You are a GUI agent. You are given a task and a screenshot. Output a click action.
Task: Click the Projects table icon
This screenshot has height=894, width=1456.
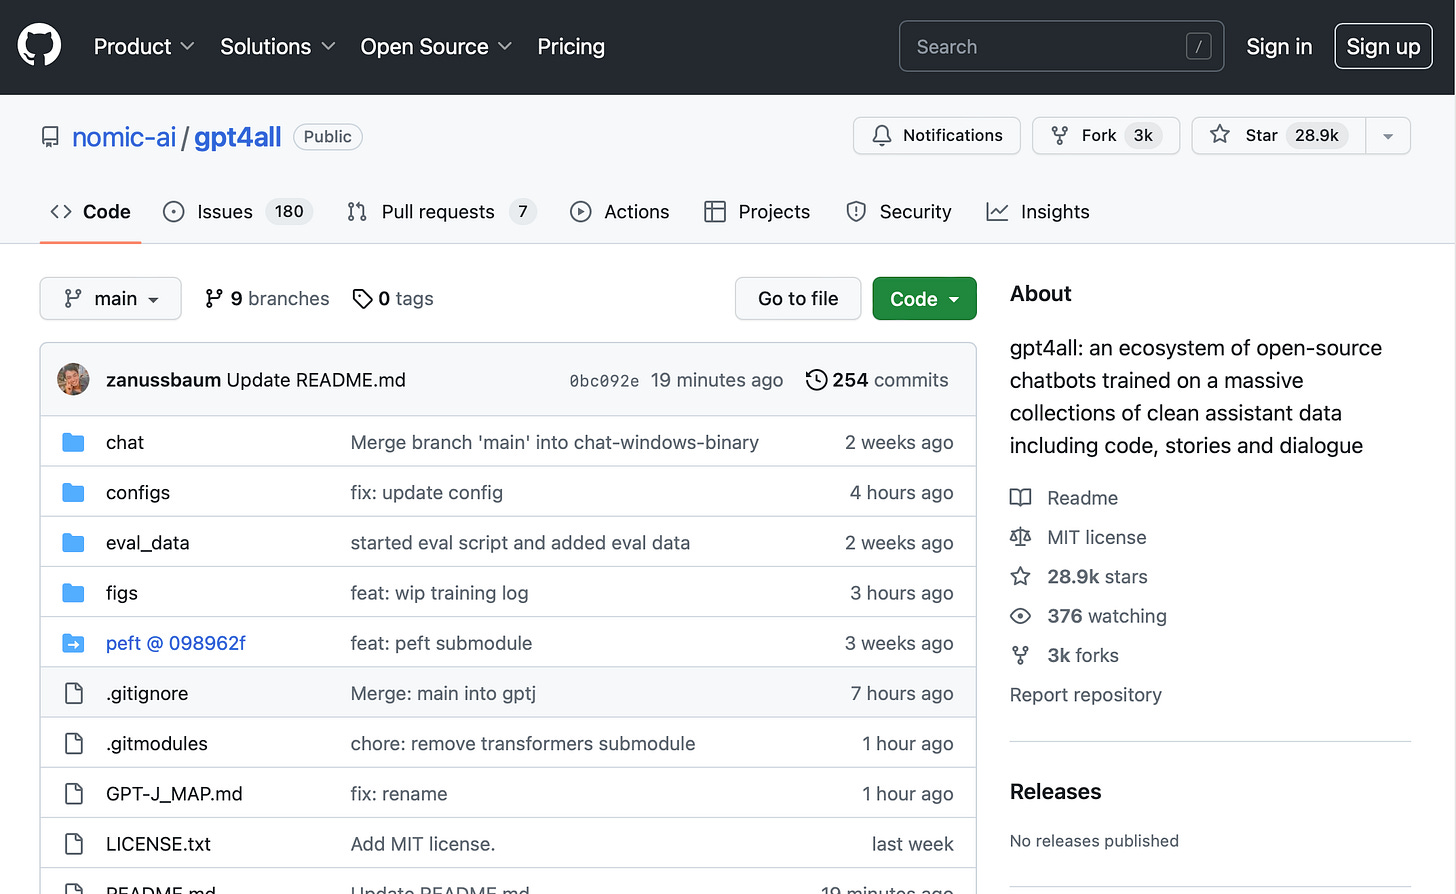tap(714, 212)
